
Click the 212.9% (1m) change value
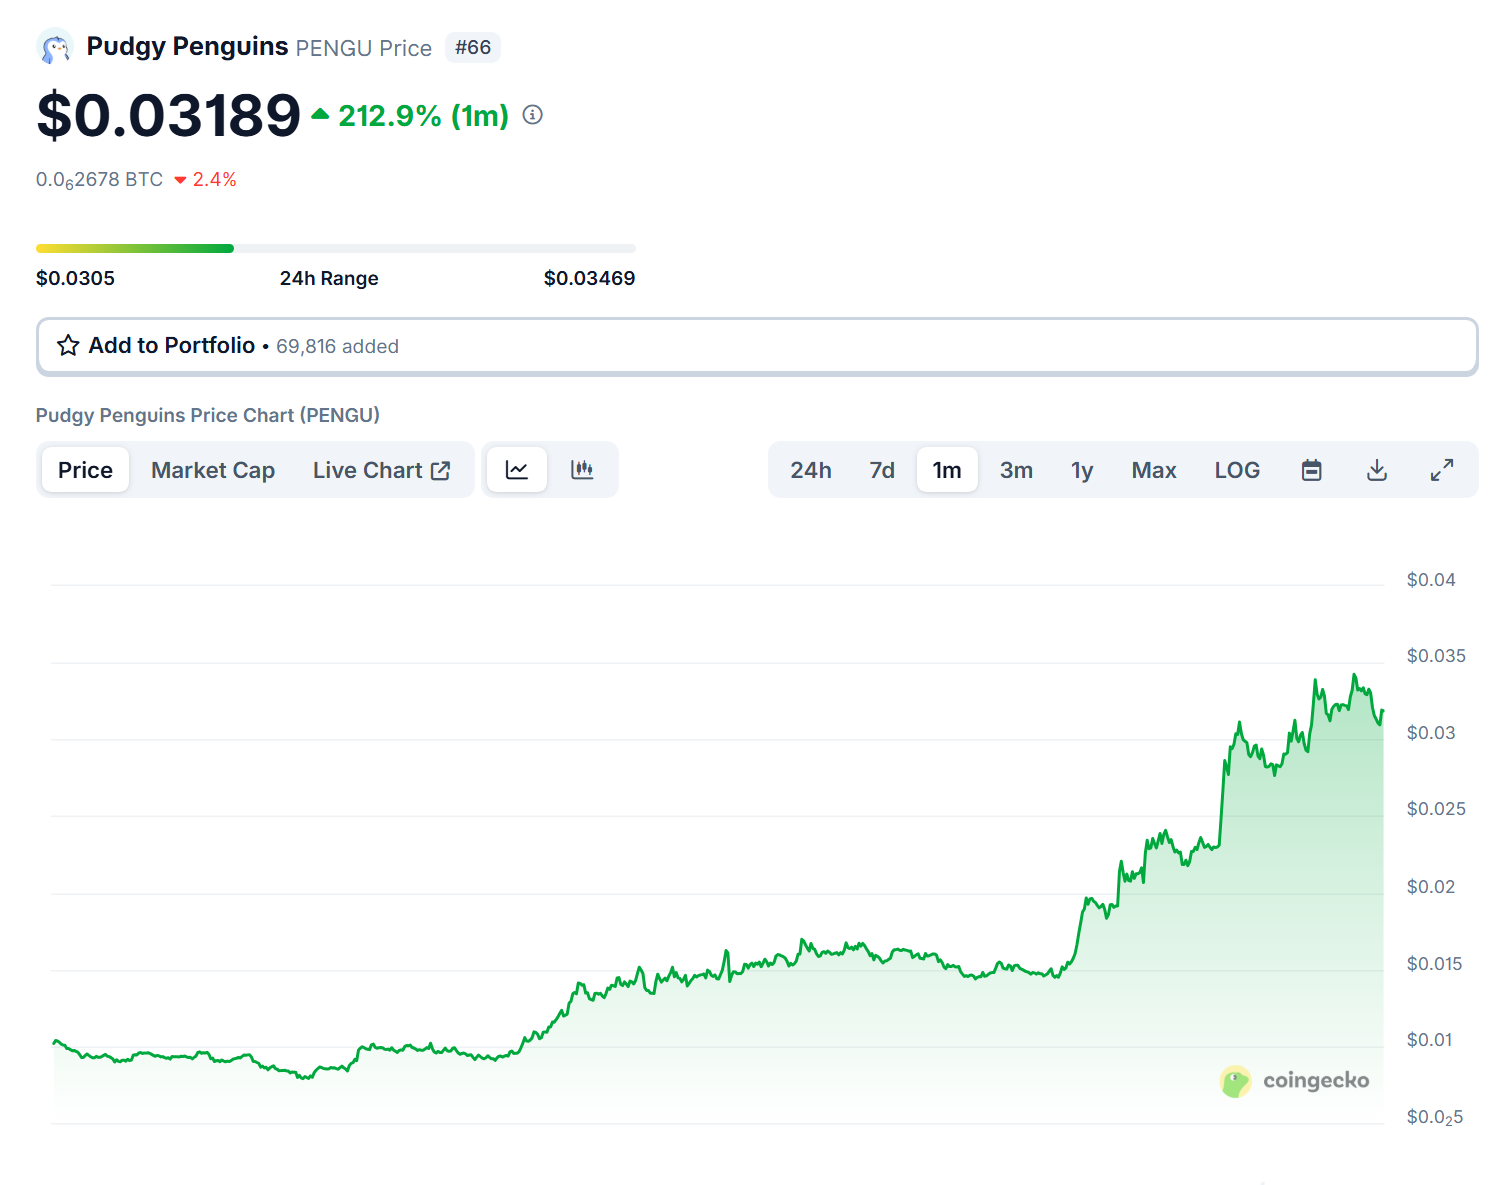point(423,116)
